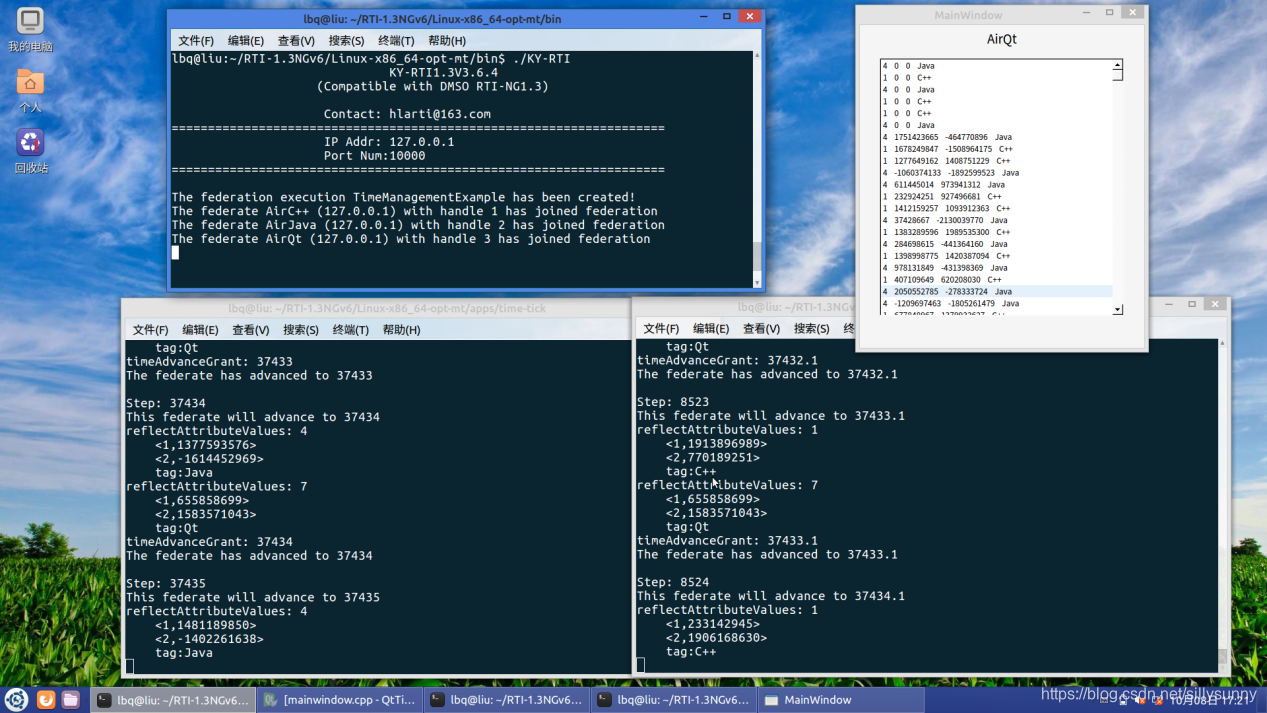Screen dimensions: 1267x713
Task: Open 搜索(S) menu in the time-tick terminal
Action: tap(300, 330)
